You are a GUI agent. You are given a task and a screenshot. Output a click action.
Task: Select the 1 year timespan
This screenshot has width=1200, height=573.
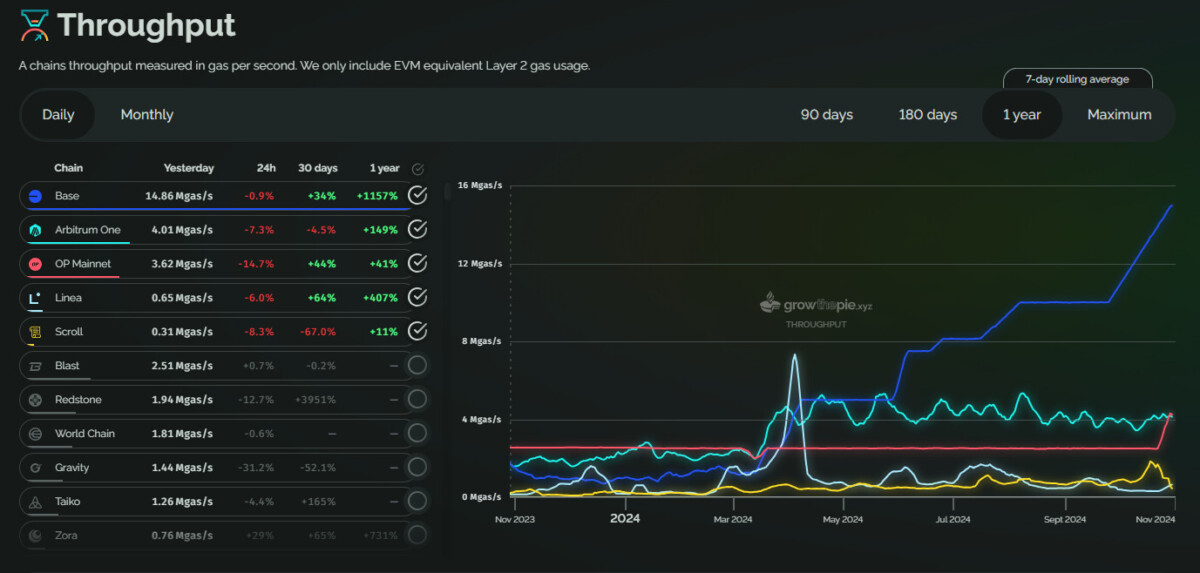[1022, 115]
